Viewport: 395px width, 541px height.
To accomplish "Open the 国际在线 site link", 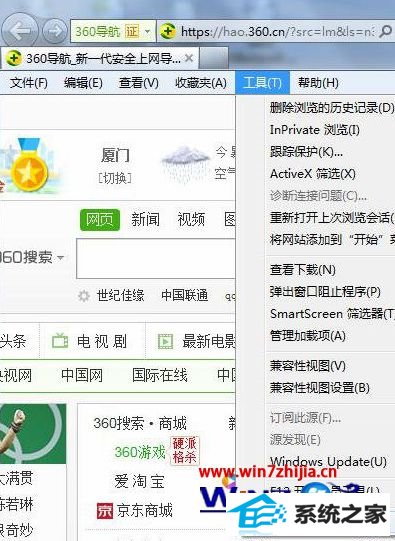I will click(160, 375).
